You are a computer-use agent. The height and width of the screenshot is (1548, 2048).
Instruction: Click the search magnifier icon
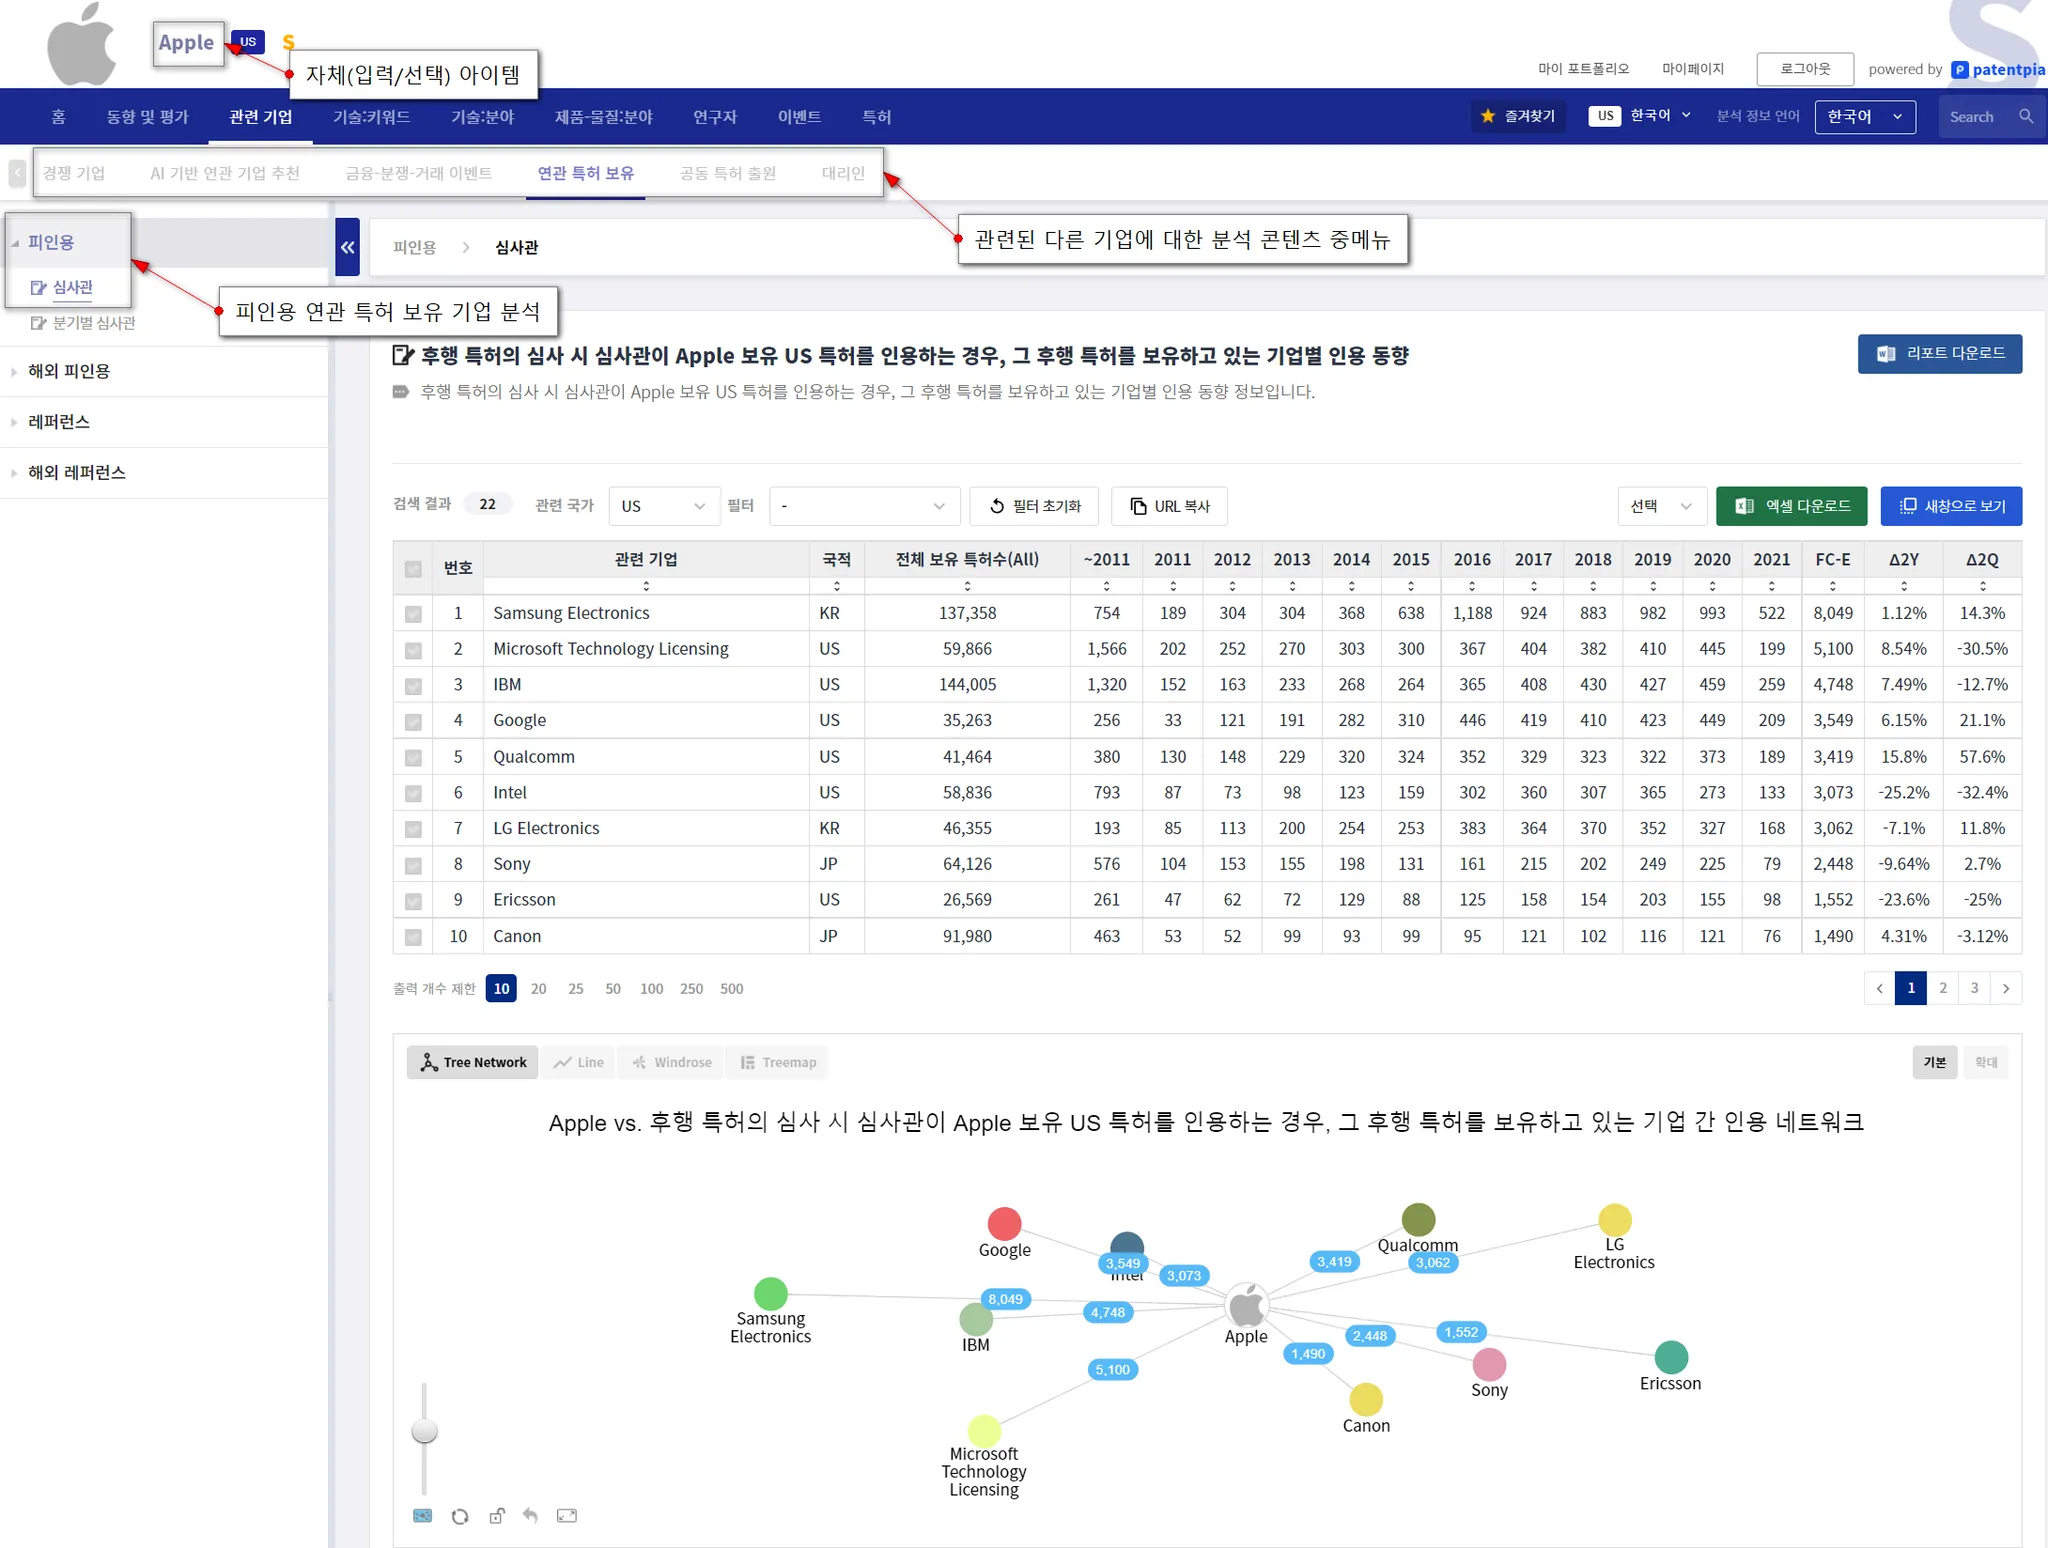(2026, 116)
